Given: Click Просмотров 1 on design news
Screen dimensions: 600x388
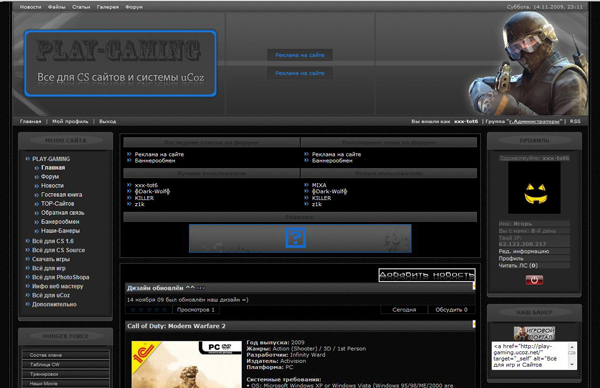Looking at the screenshot, I should [196, 310].
